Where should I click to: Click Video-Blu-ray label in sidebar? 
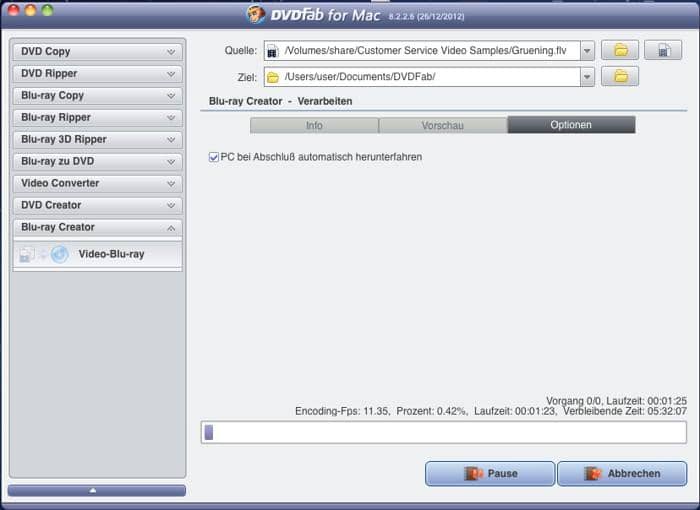[x=112, y=254]
